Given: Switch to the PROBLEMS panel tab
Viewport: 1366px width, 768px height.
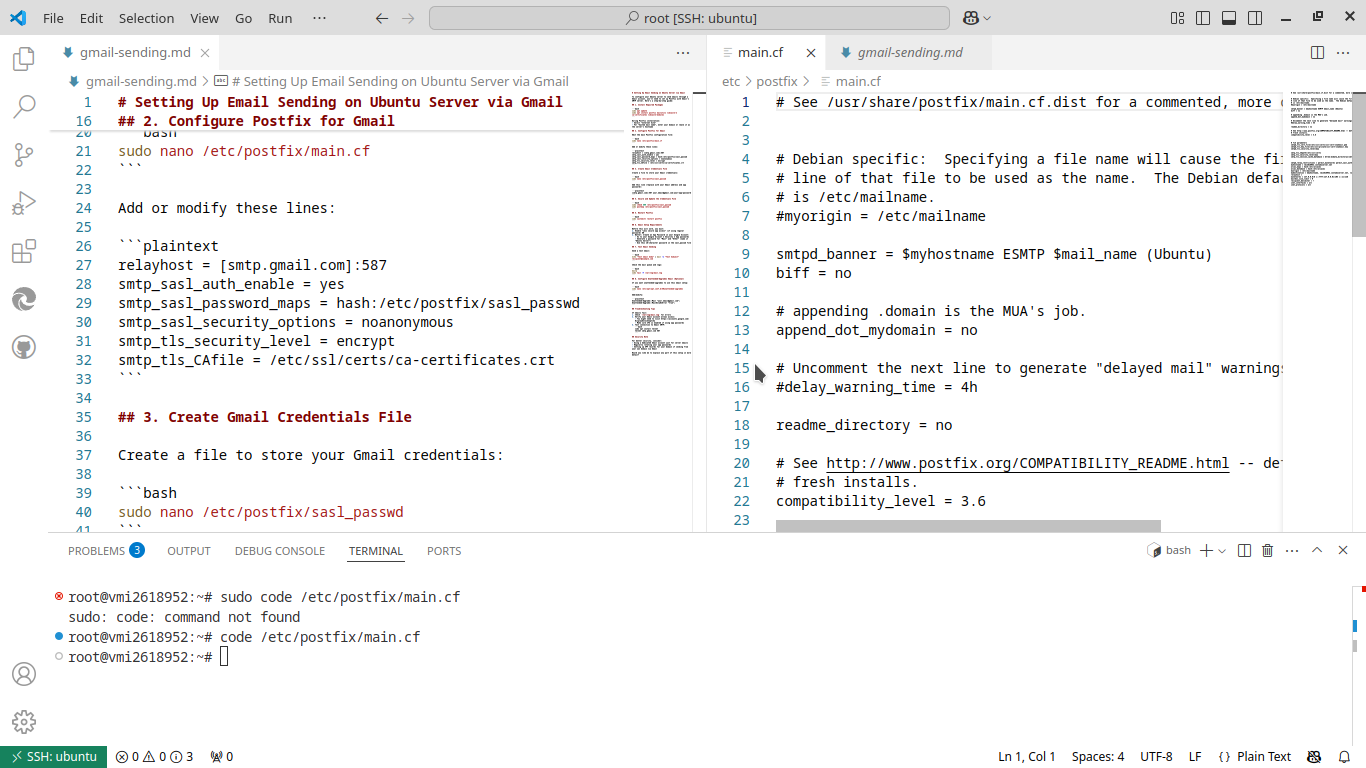Looking at the screenshot, I should pos(106,551).
